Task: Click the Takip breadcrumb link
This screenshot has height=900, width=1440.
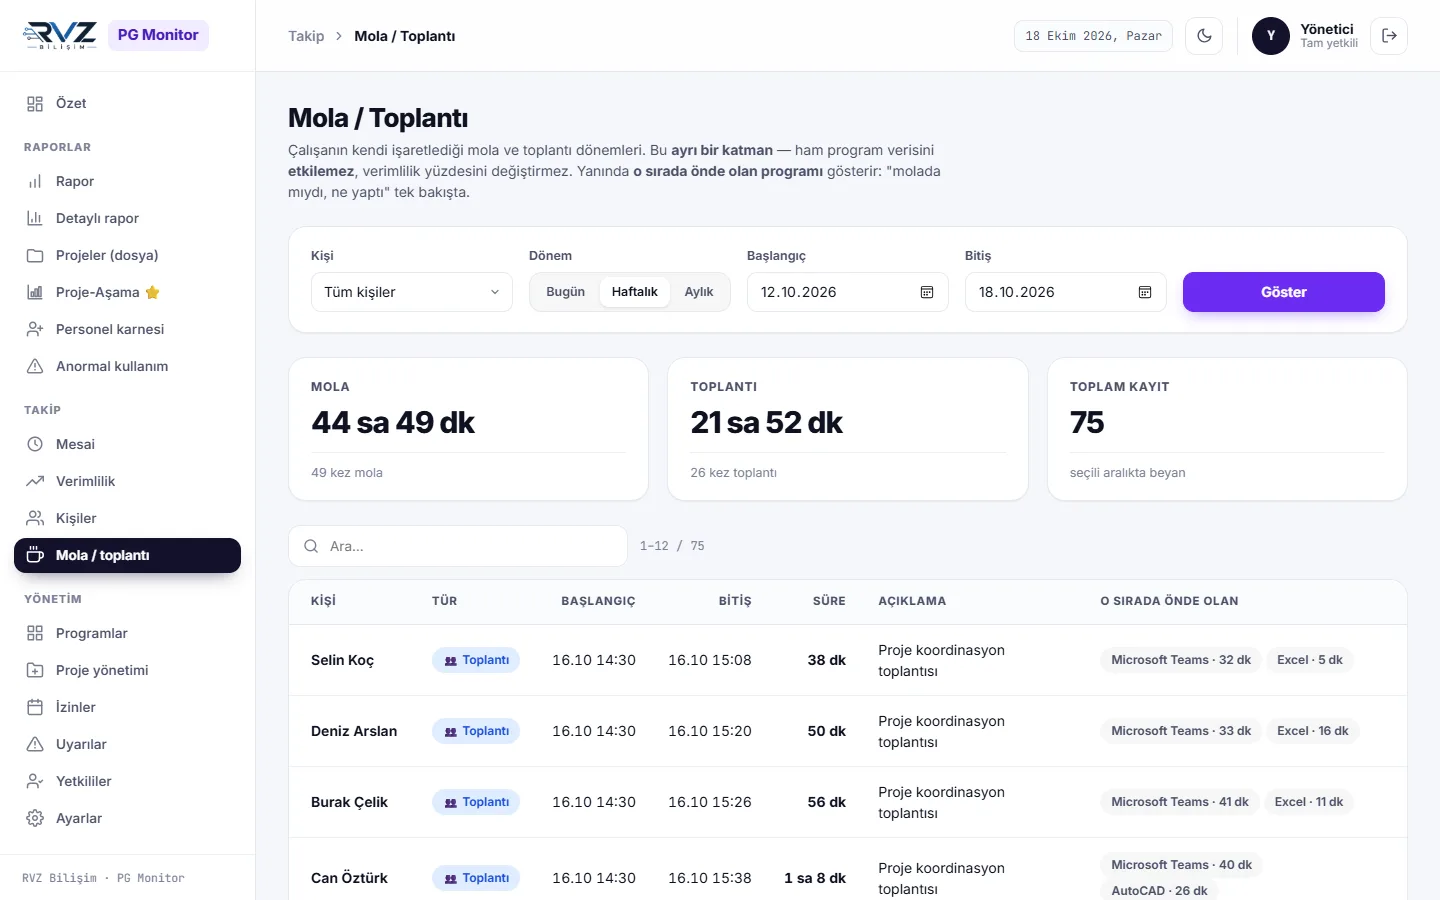Action: [306, 36]
